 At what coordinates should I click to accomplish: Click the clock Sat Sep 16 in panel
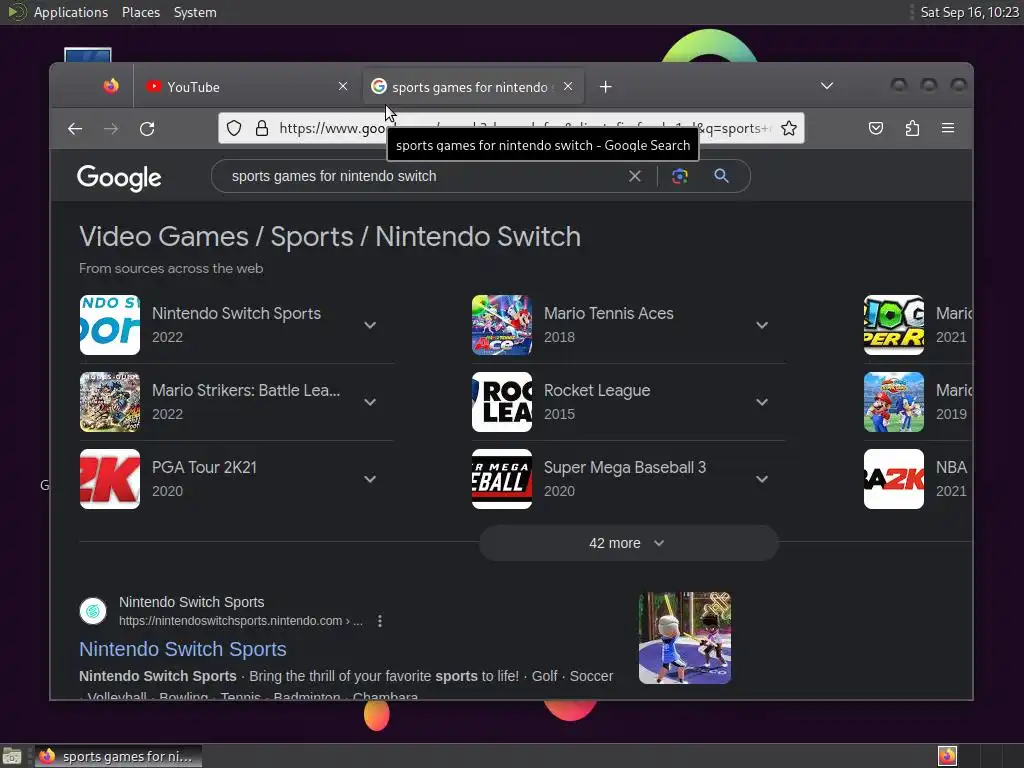pos(969,12)
